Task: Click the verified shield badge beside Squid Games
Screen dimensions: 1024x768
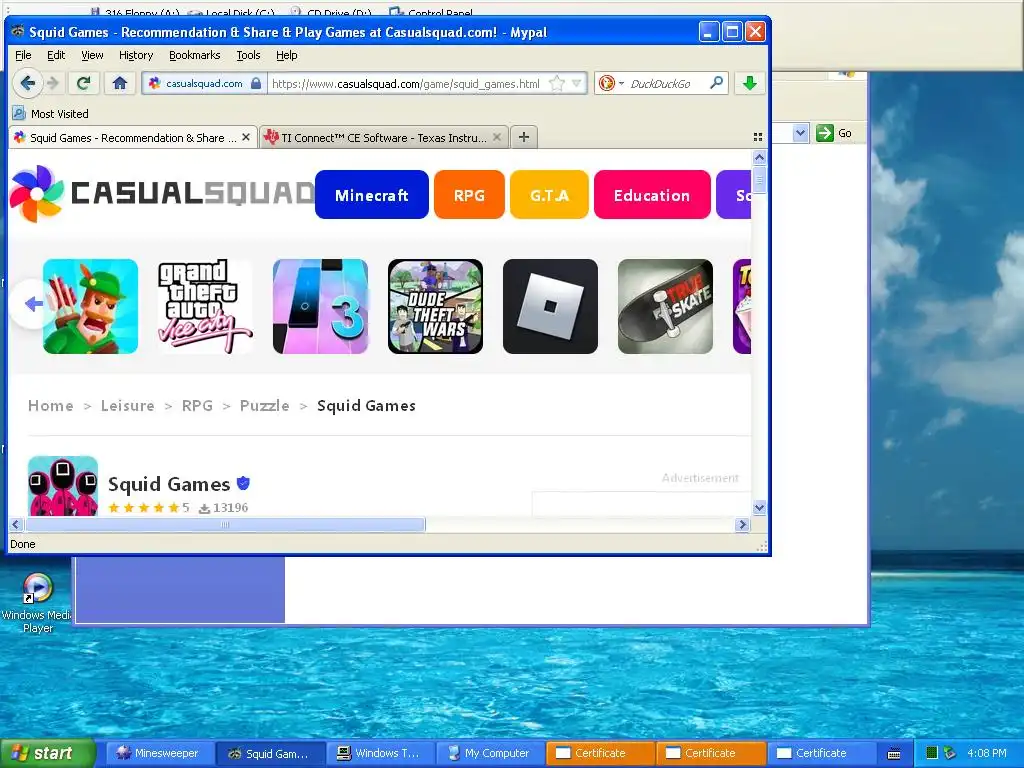Action: coord(243,483)
